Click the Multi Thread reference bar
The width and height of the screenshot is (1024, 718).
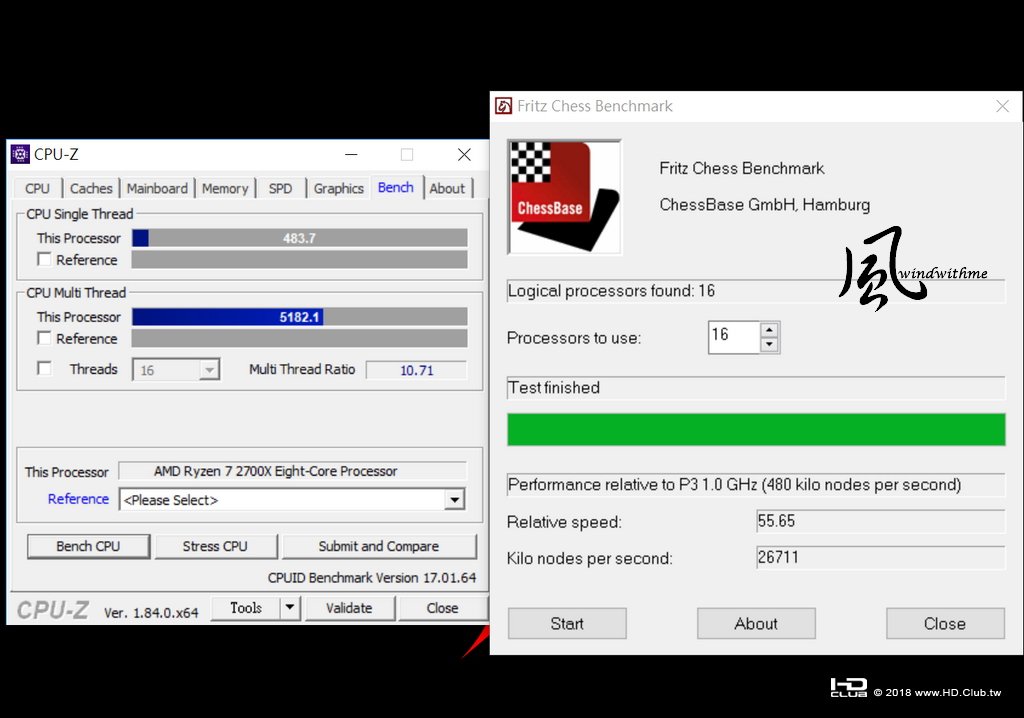point(300,338)
